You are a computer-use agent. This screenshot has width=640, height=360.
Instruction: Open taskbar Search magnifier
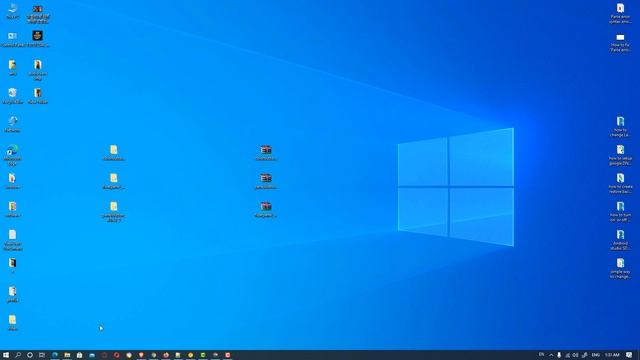pyautogui.click(x=18, y=355)
